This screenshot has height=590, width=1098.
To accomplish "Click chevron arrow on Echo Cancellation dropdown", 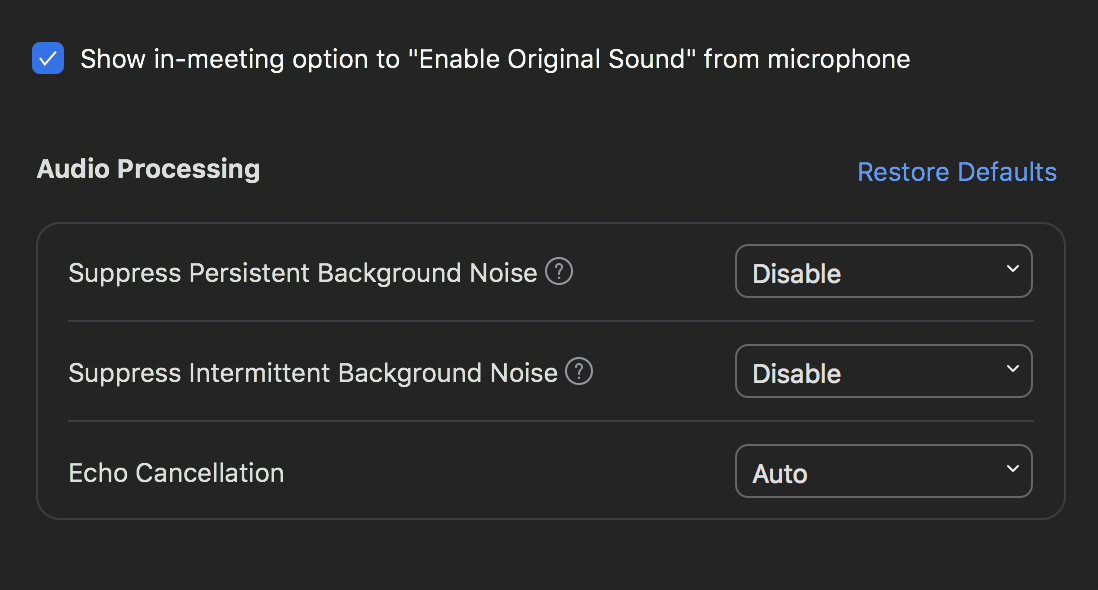I will [1013, 469].
